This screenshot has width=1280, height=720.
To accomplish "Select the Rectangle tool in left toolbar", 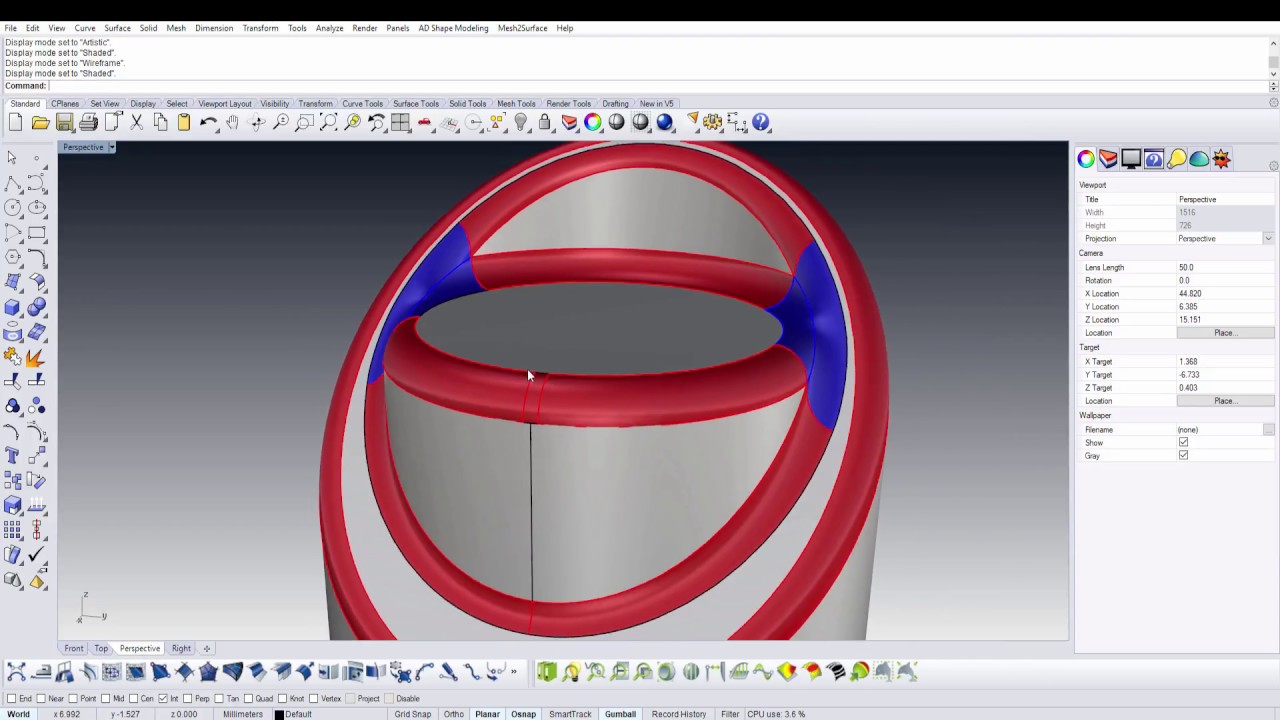I will (37, 232).
